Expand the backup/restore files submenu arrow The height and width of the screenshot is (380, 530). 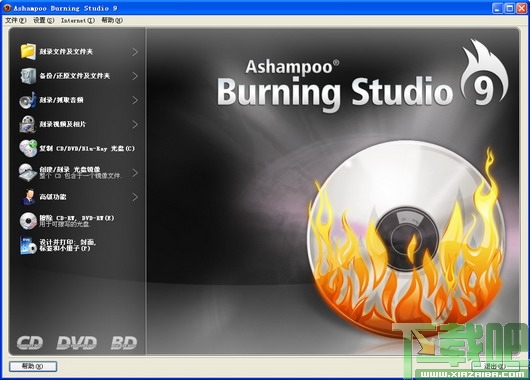pyautogui.click(x=135, y=76)
